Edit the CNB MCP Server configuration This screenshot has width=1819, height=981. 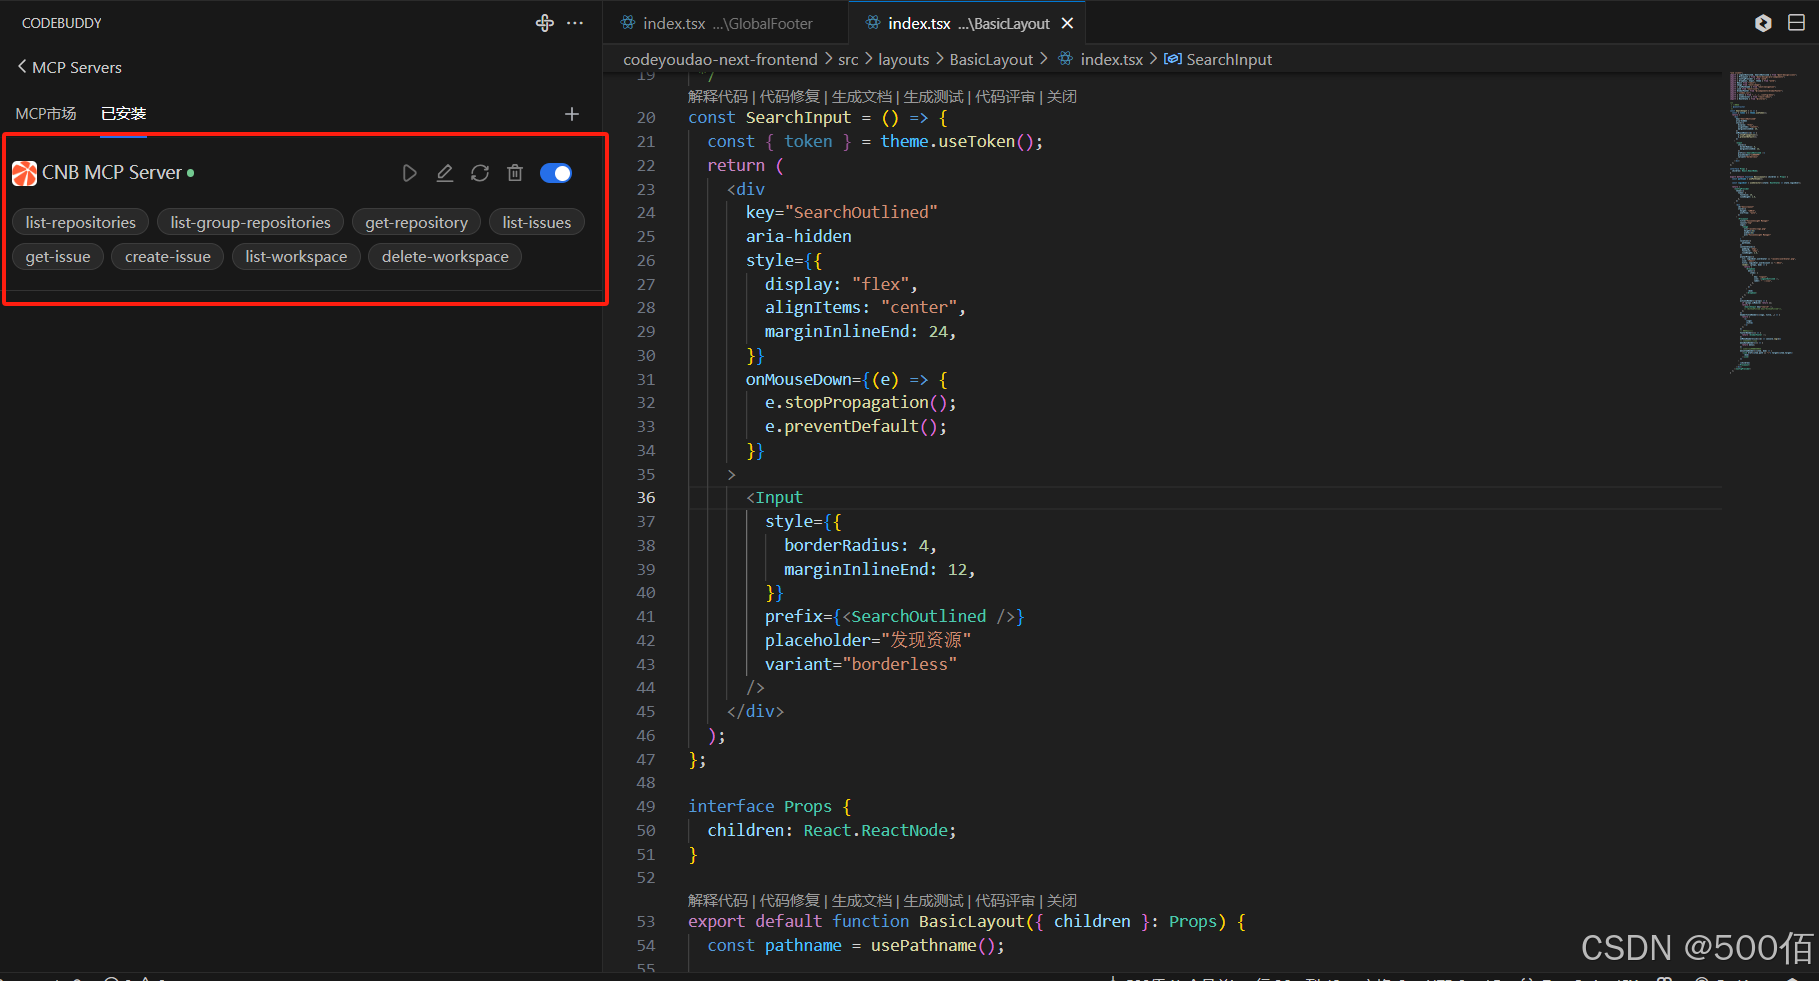(x=445, y=173)
